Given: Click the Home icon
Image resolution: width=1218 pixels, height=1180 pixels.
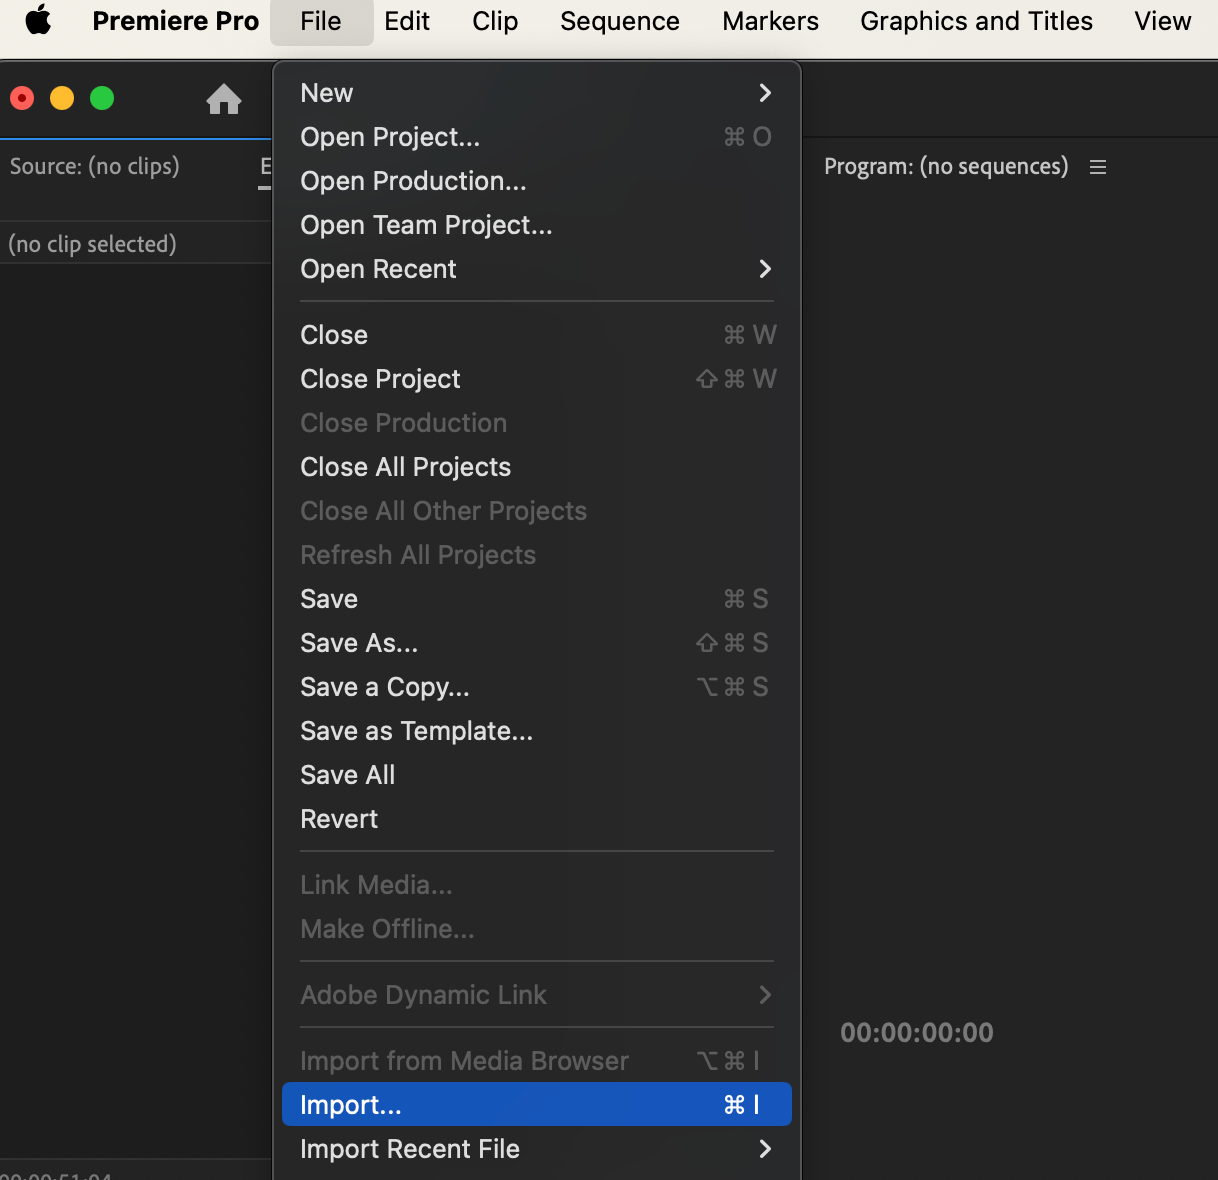Looking at the screenshot, I should pos(224,98).
